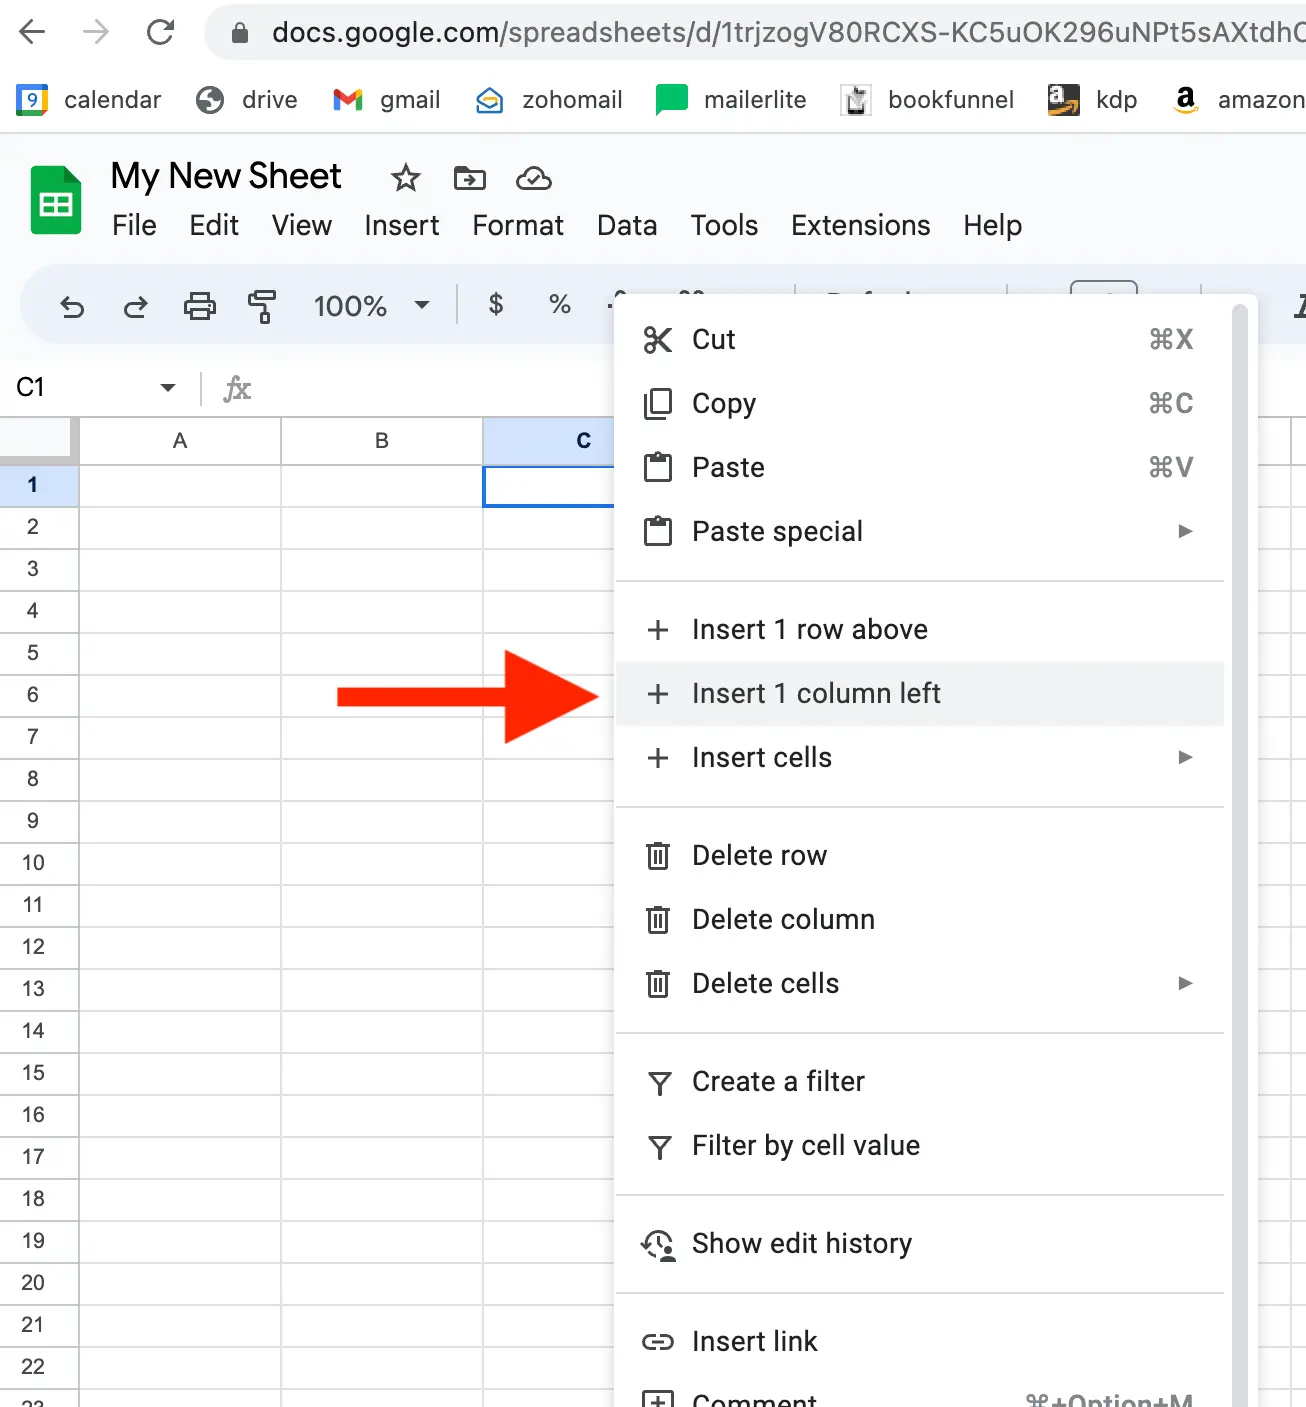
Task: Select Insert 1 column left
Action: coord(815,693)
